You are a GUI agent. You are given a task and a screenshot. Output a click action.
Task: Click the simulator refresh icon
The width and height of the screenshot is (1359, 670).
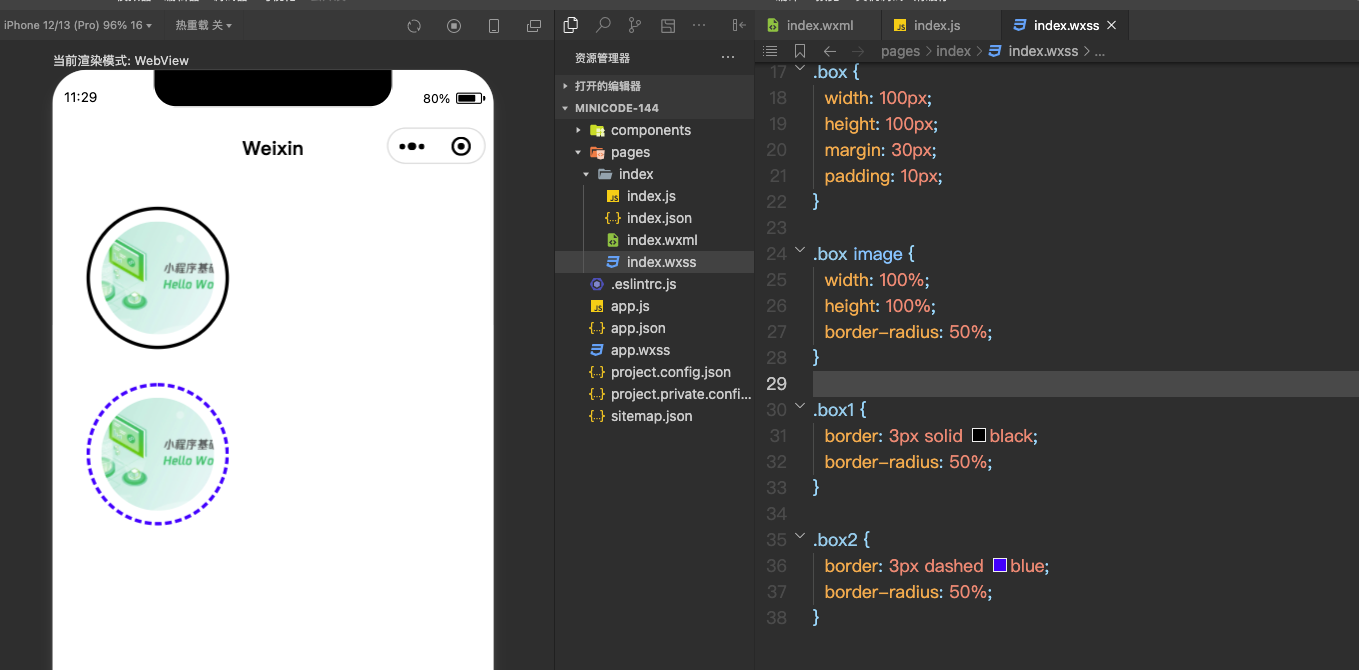coord(414,26)
